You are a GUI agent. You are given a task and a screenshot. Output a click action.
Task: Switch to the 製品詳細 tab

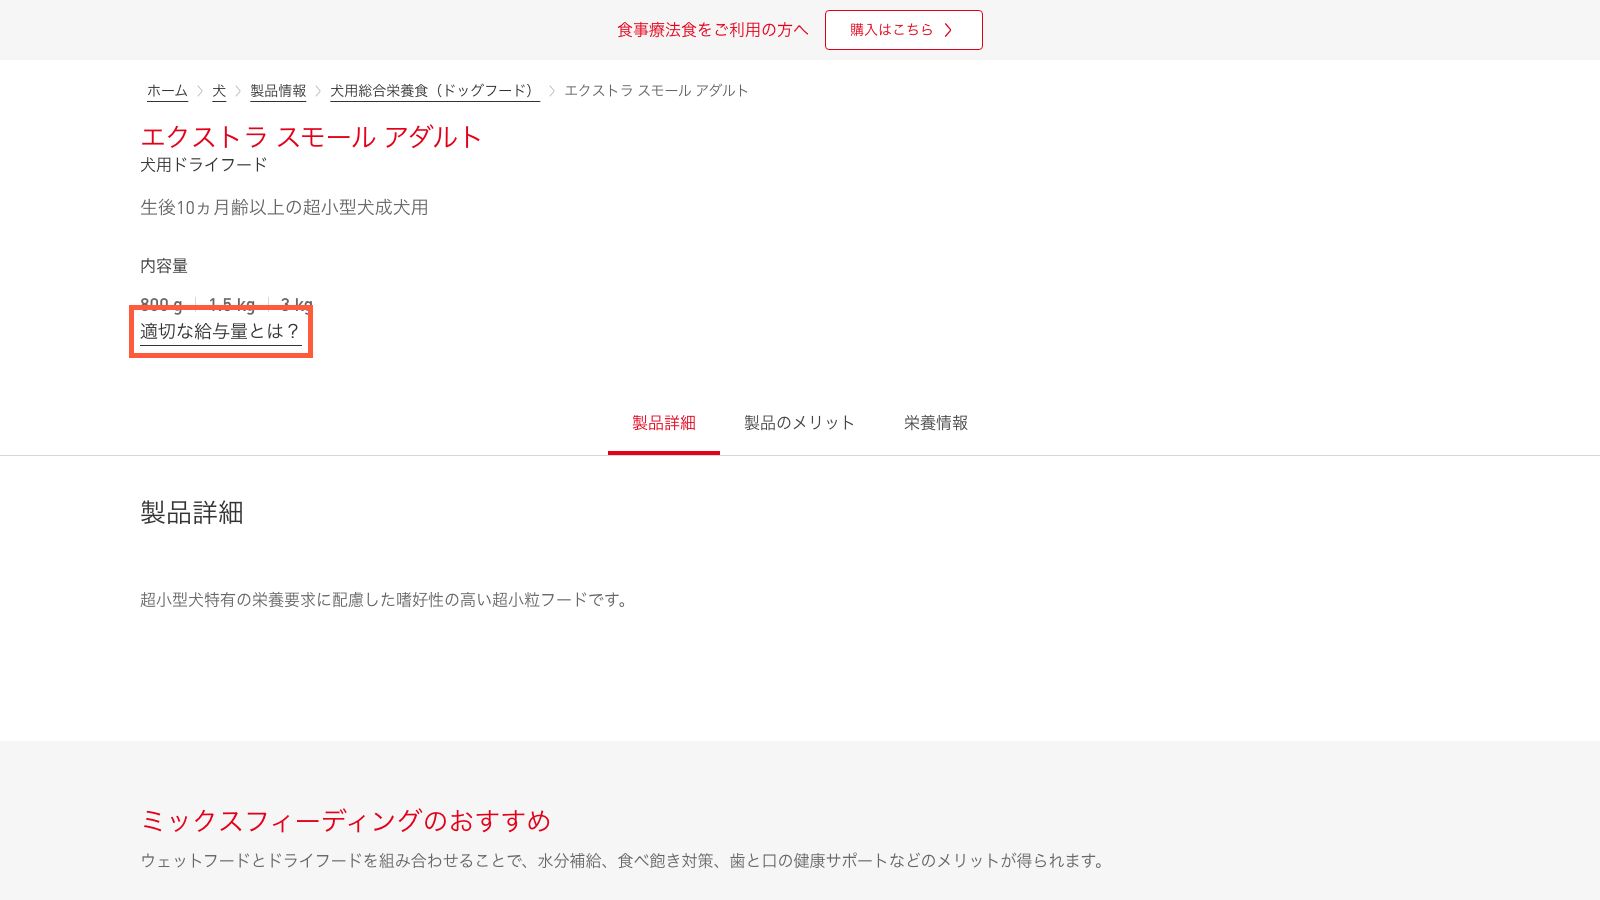(x=664, y=423)
